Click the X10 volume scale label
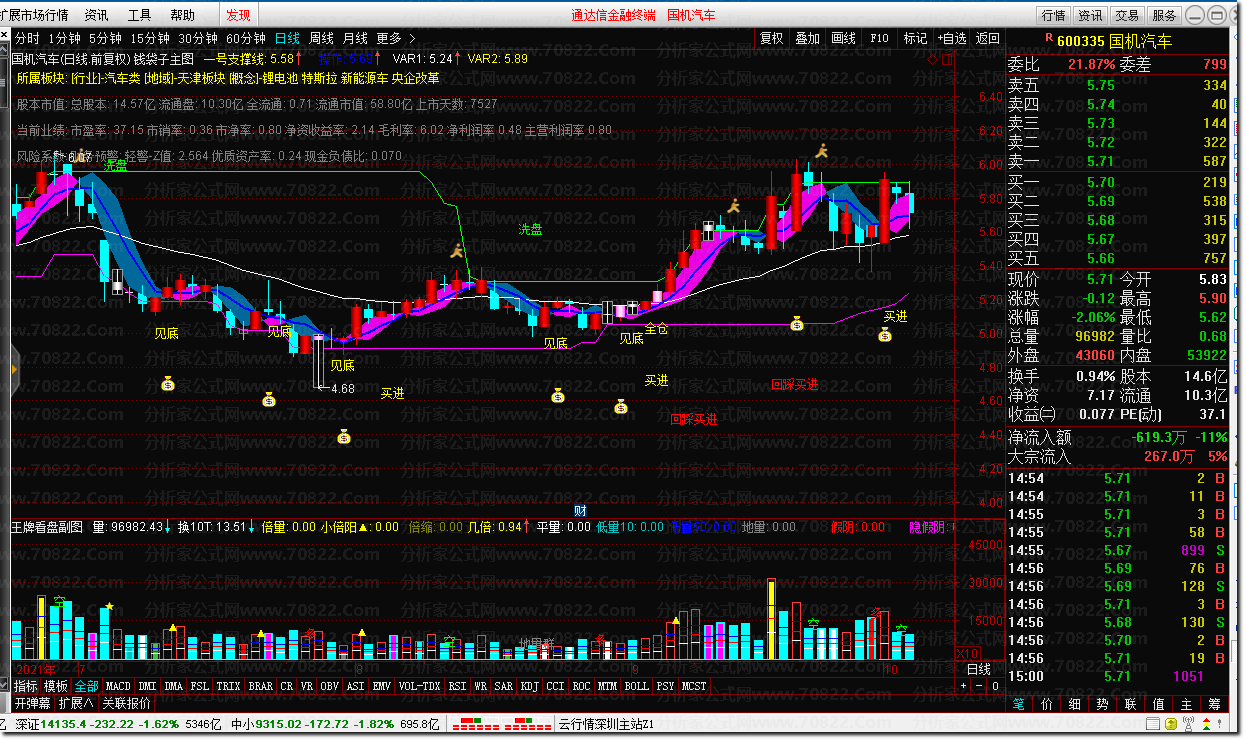The height and width of the screenshot is (740, 1246). click(968, 652)
